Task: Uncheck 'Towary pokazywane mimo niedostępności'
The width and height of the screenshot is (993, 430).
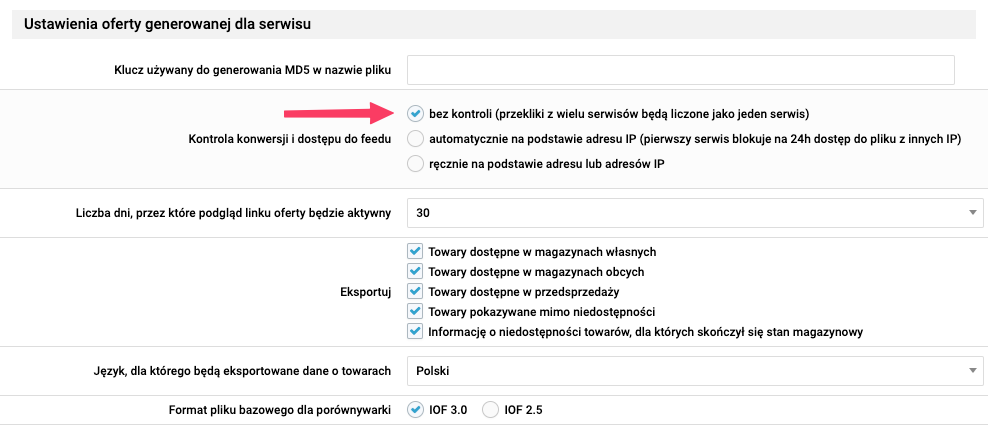Action: click(415, 312)
